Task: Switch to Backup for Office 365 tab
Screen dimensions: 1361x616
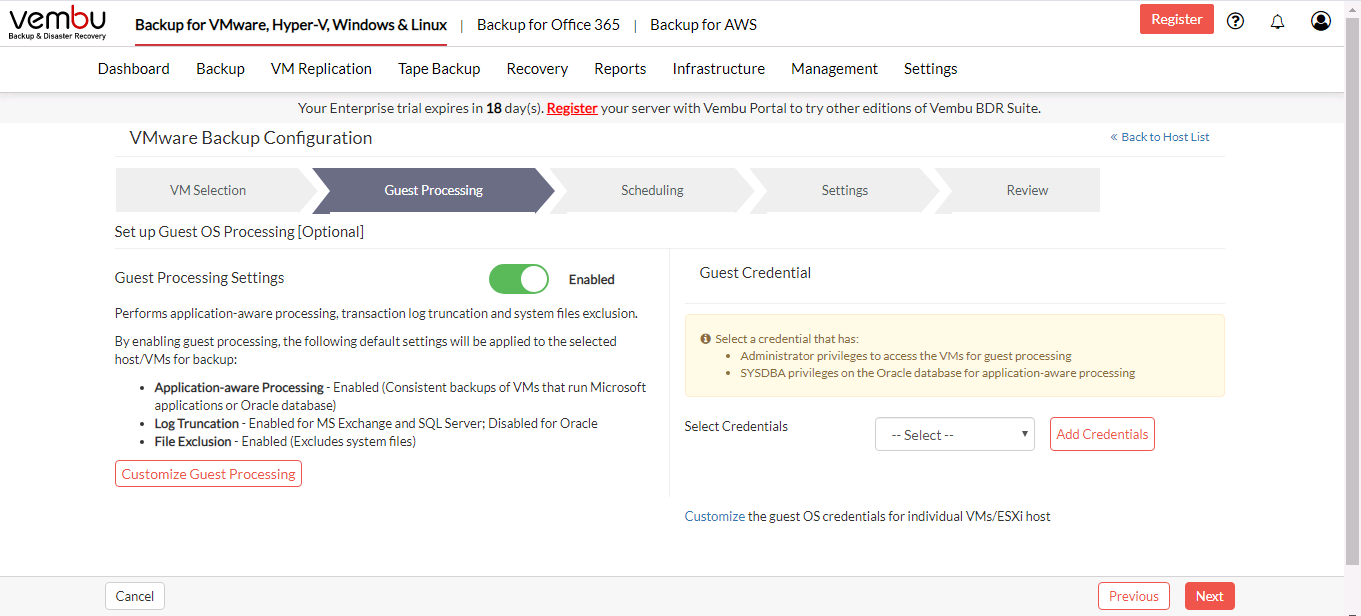Action: (x=548, y=25)
